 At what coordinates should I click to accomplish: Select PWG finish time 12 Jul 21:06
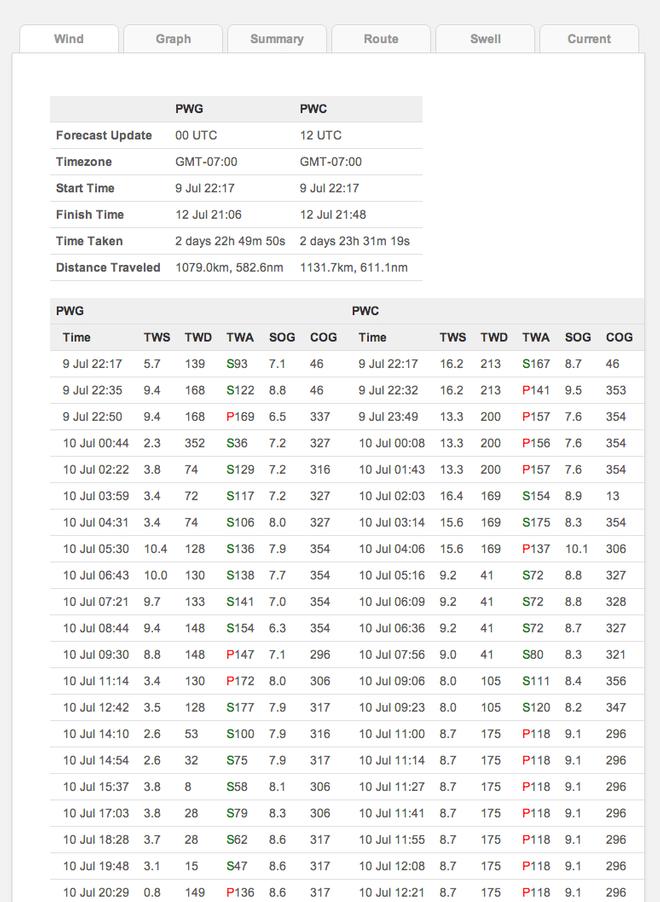208,215
